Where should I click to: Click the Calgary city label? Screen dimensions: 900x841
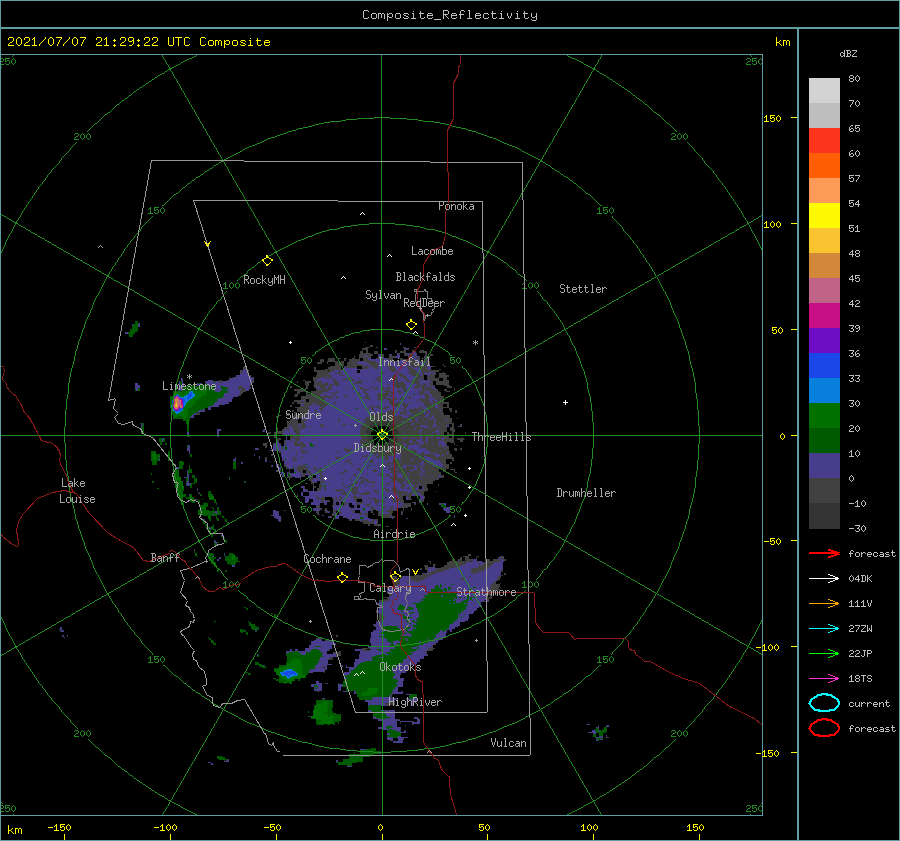coord(390,588)
